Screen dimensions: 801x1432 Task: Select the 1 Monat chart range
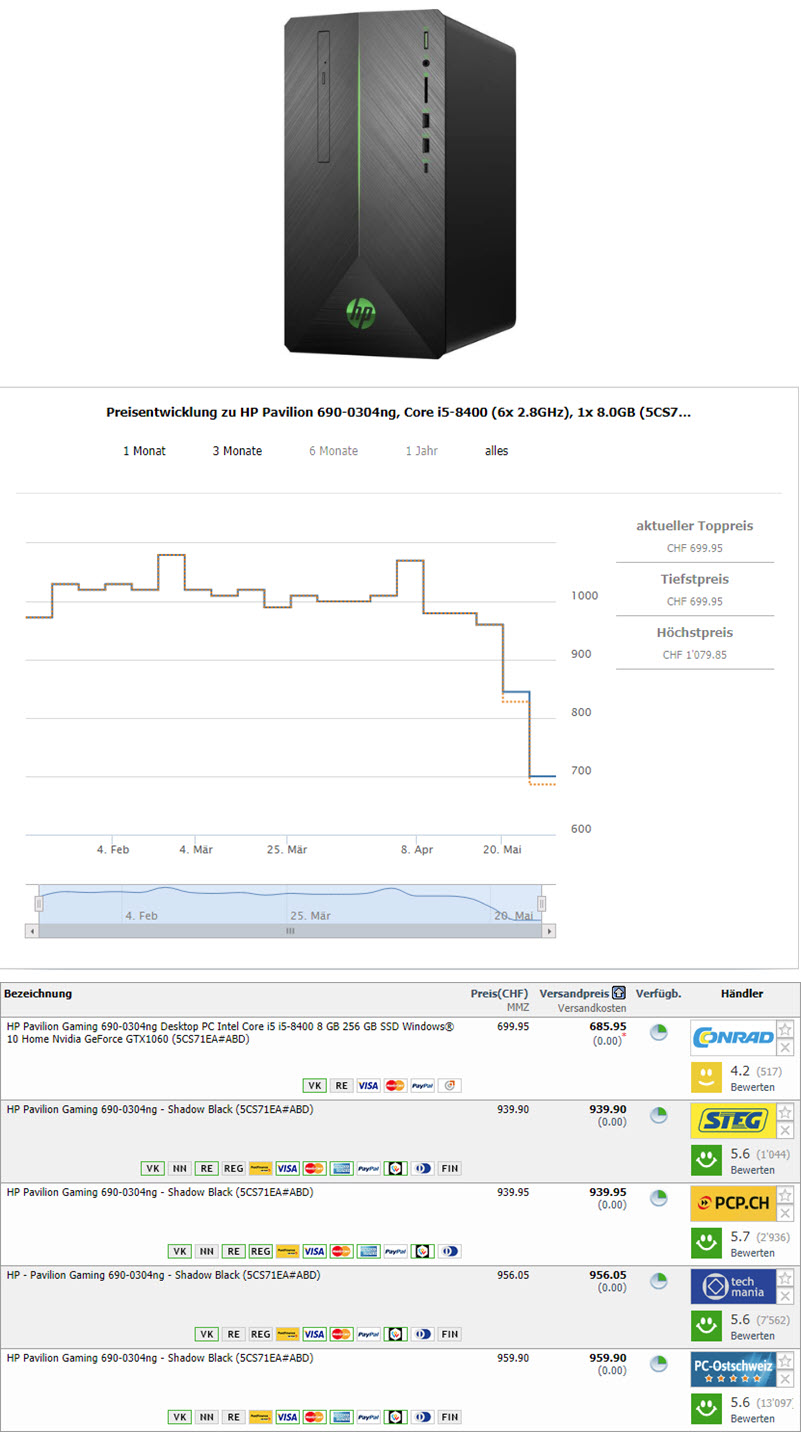pyautogui.click(x=144, y=451)
